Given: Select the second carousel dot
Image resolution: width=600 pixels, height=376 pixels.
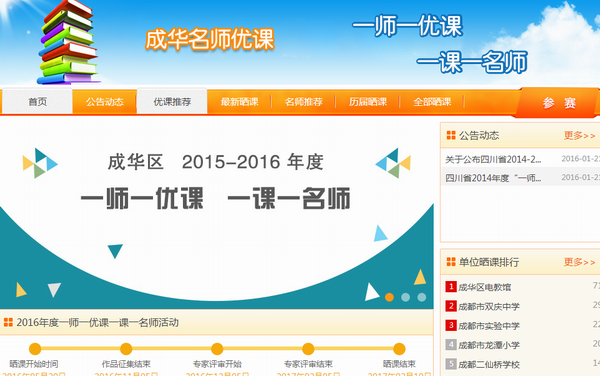Looking at the screenshot, I should pyautogui.click(x=406, y=297).
